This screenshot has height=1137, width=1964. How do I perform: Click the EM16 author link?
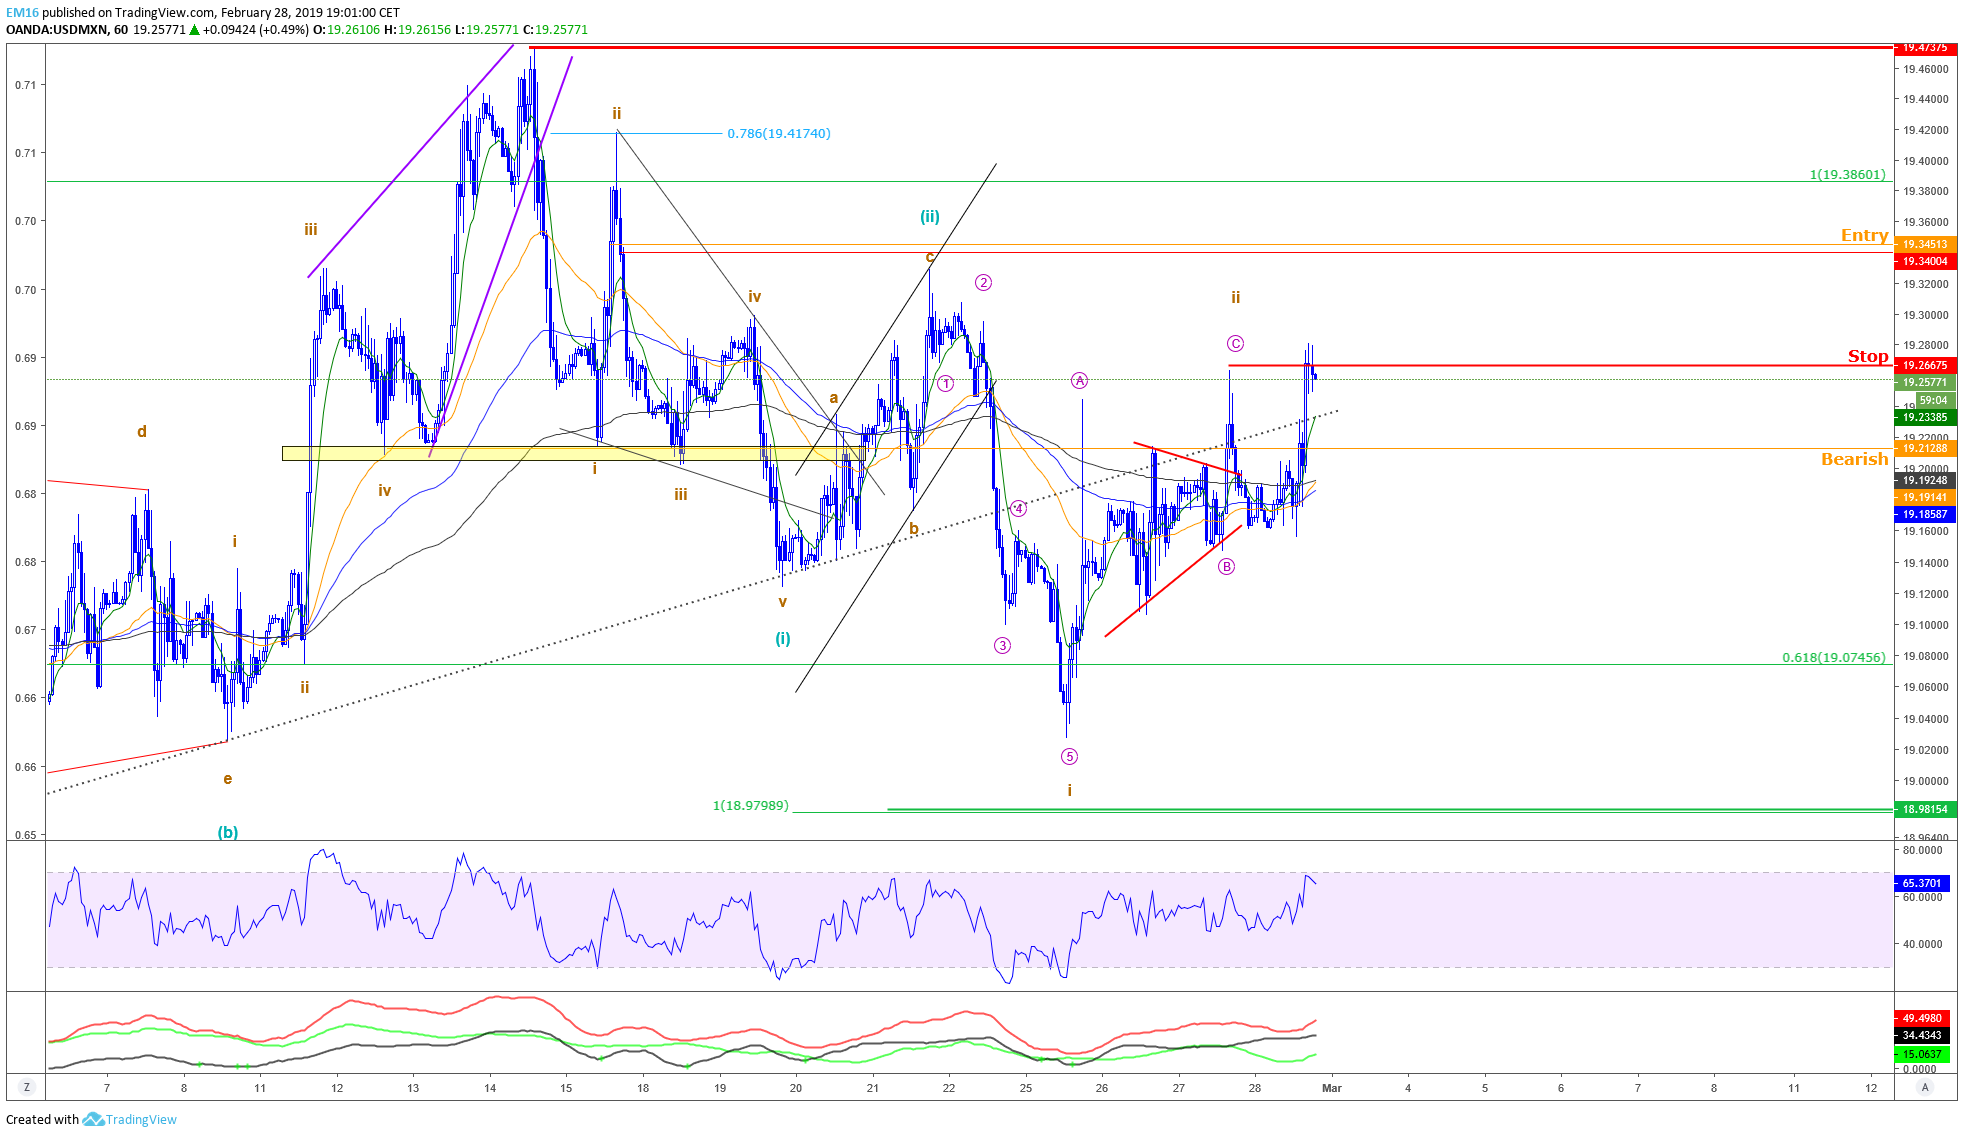point(22,13)
